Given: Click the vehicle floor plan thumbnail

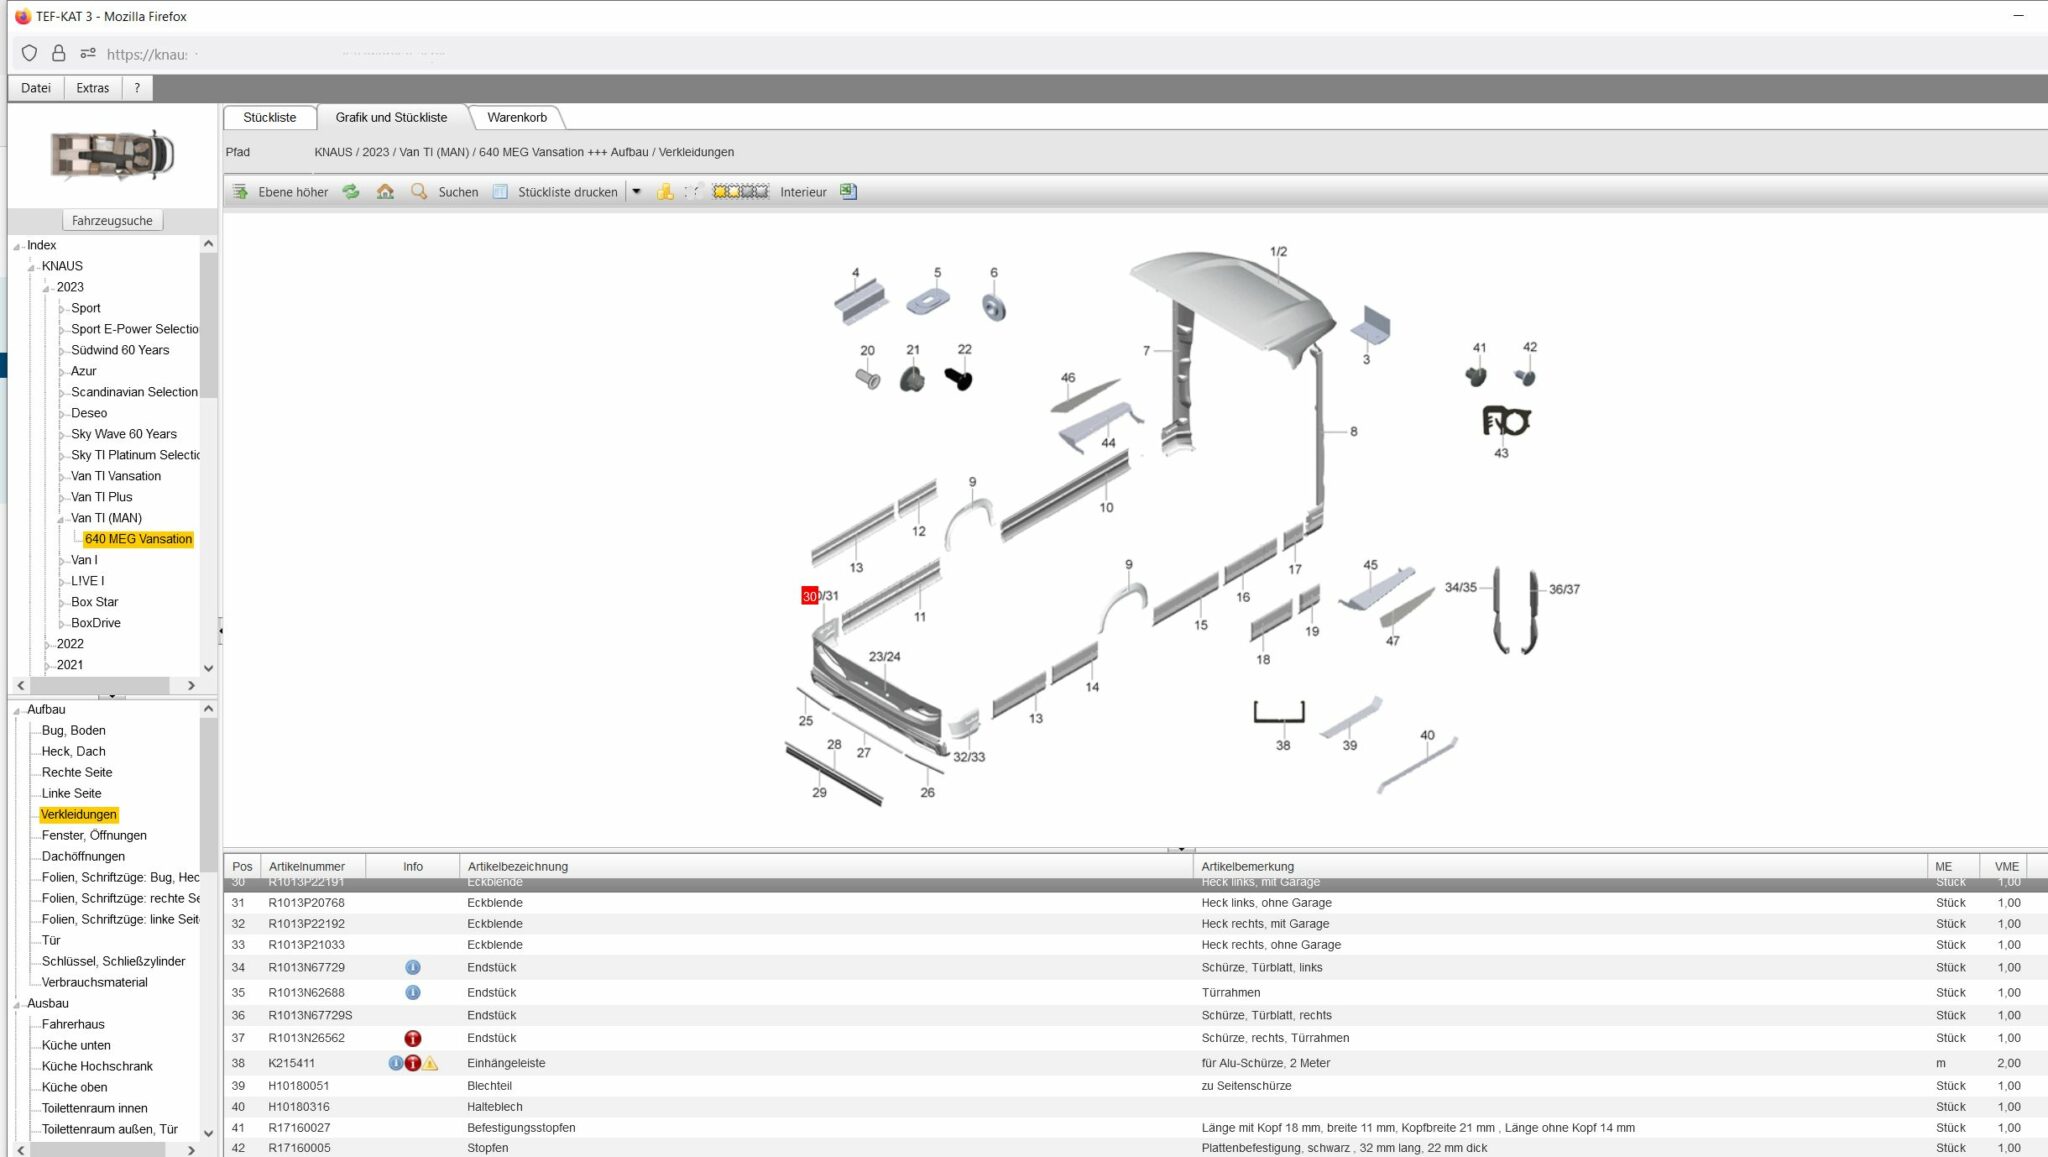Looking at the screenshot, I should [112, 155].
